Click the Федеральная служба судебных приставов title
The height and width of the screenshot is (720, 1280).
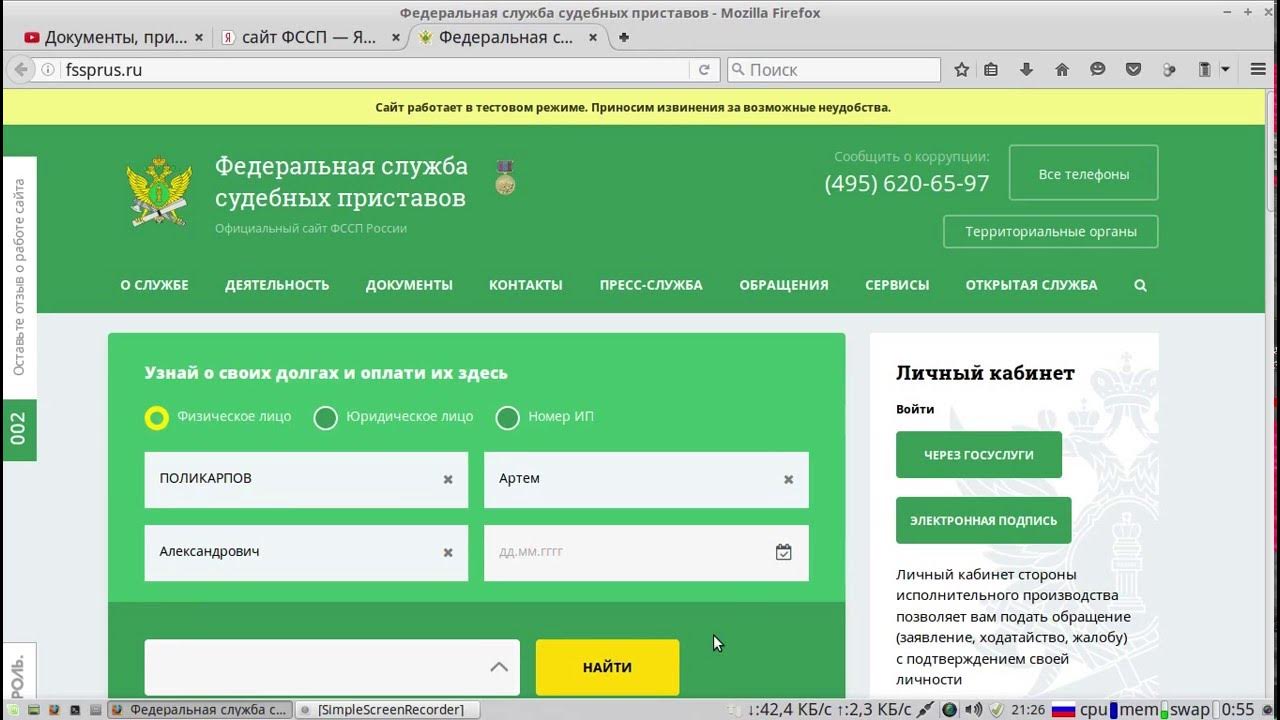(341, 181)
